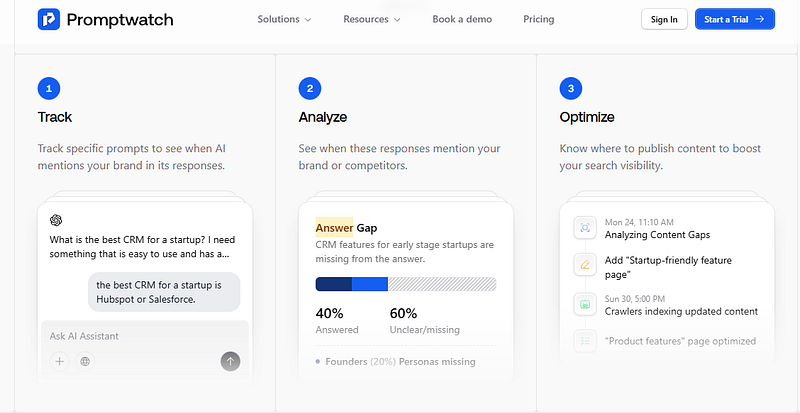The width and height of the screenshot is (800, 413).
Task: Click the best CRM for startup question
Action: [142, 247]
